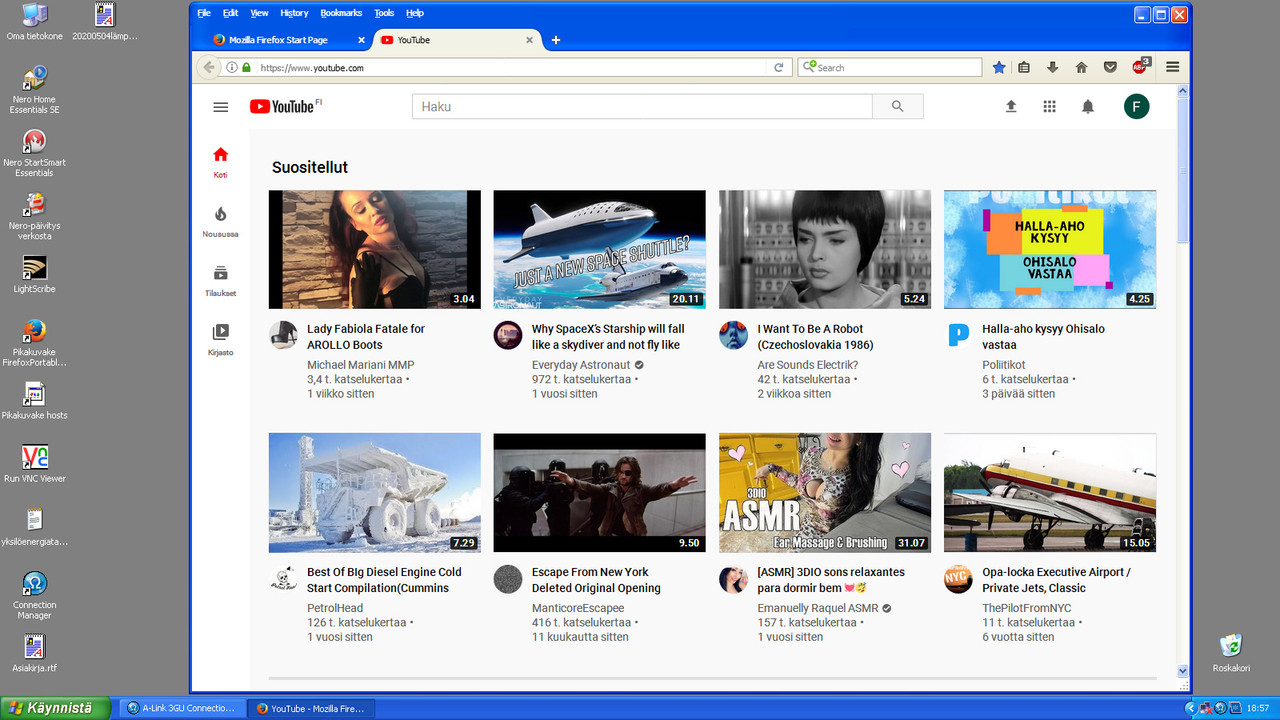Open Firefox downloads arrow icon

tap(1052, 67)
